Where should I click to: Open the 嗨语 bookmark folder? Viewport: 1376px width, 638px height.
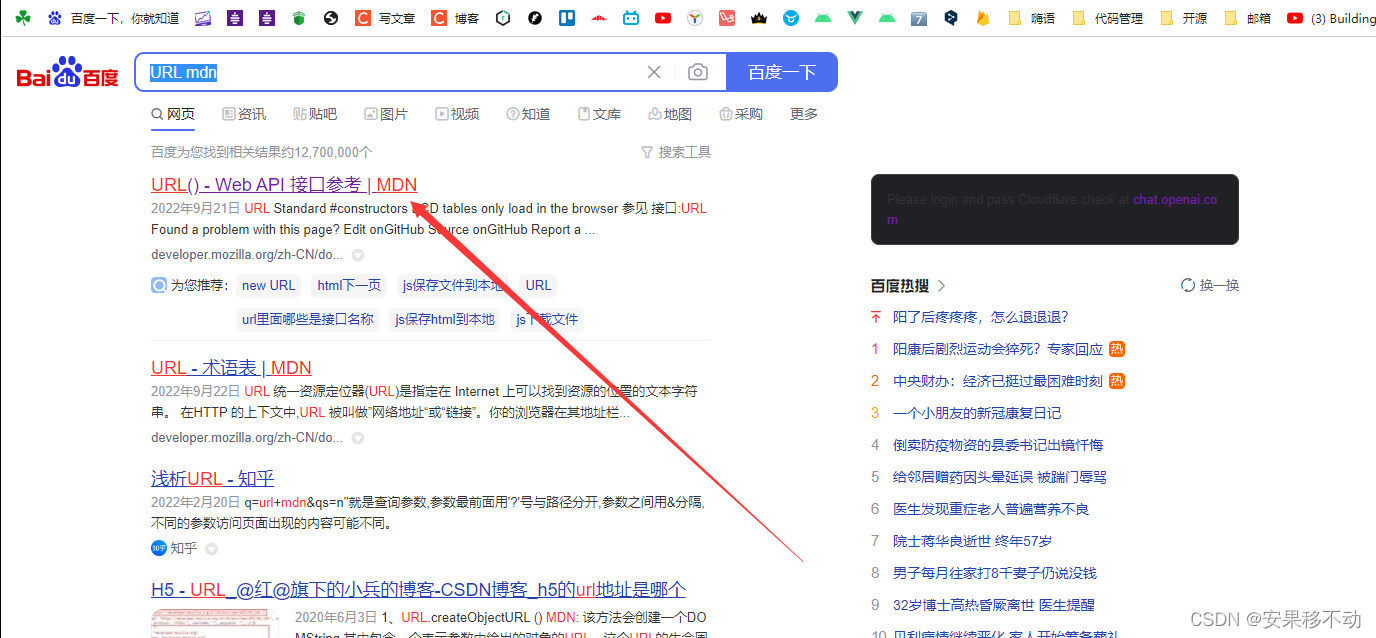pyautogui.click(x=1031, y=18)
